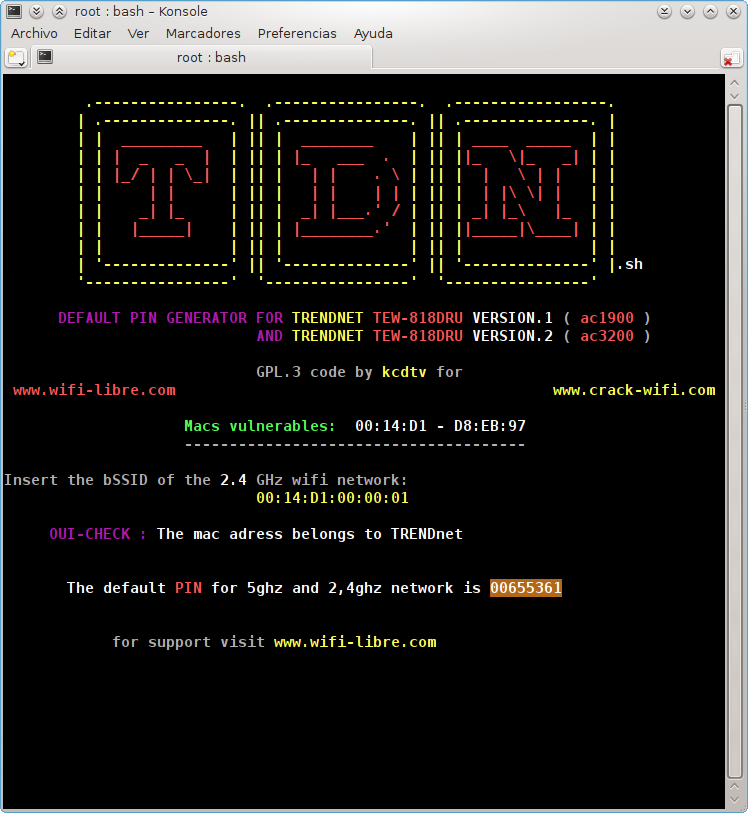Viewport: 748px width, 813px height.
Task: Click the ASCII art letter N
Action: [x=523, y=192]
